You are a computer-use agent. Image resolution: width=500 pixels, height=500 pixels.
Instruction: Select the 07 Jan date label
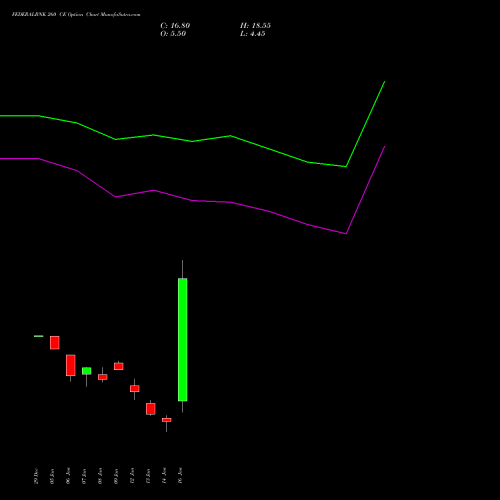point(84,476)
